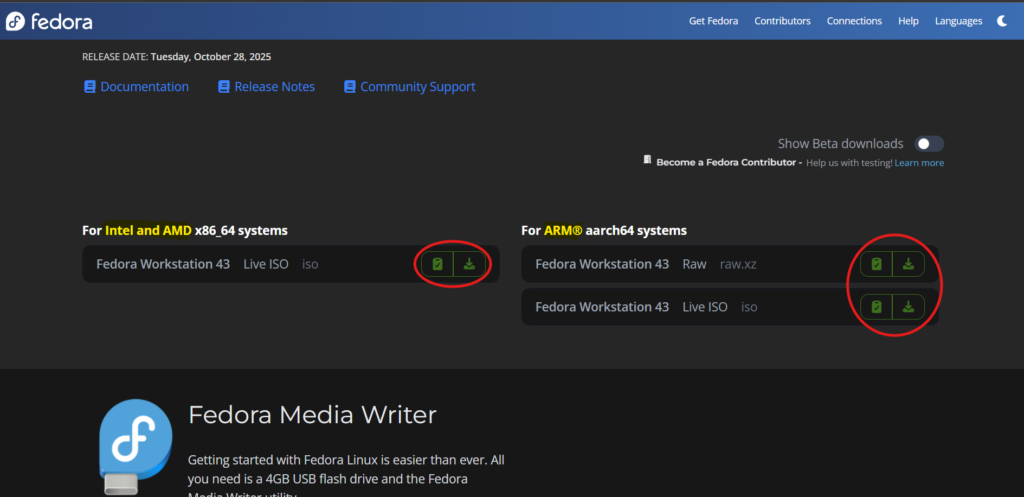The image size is (1024, 497).
Task: Click the Fedora logo in the header
Action: [x=49, y=22]
